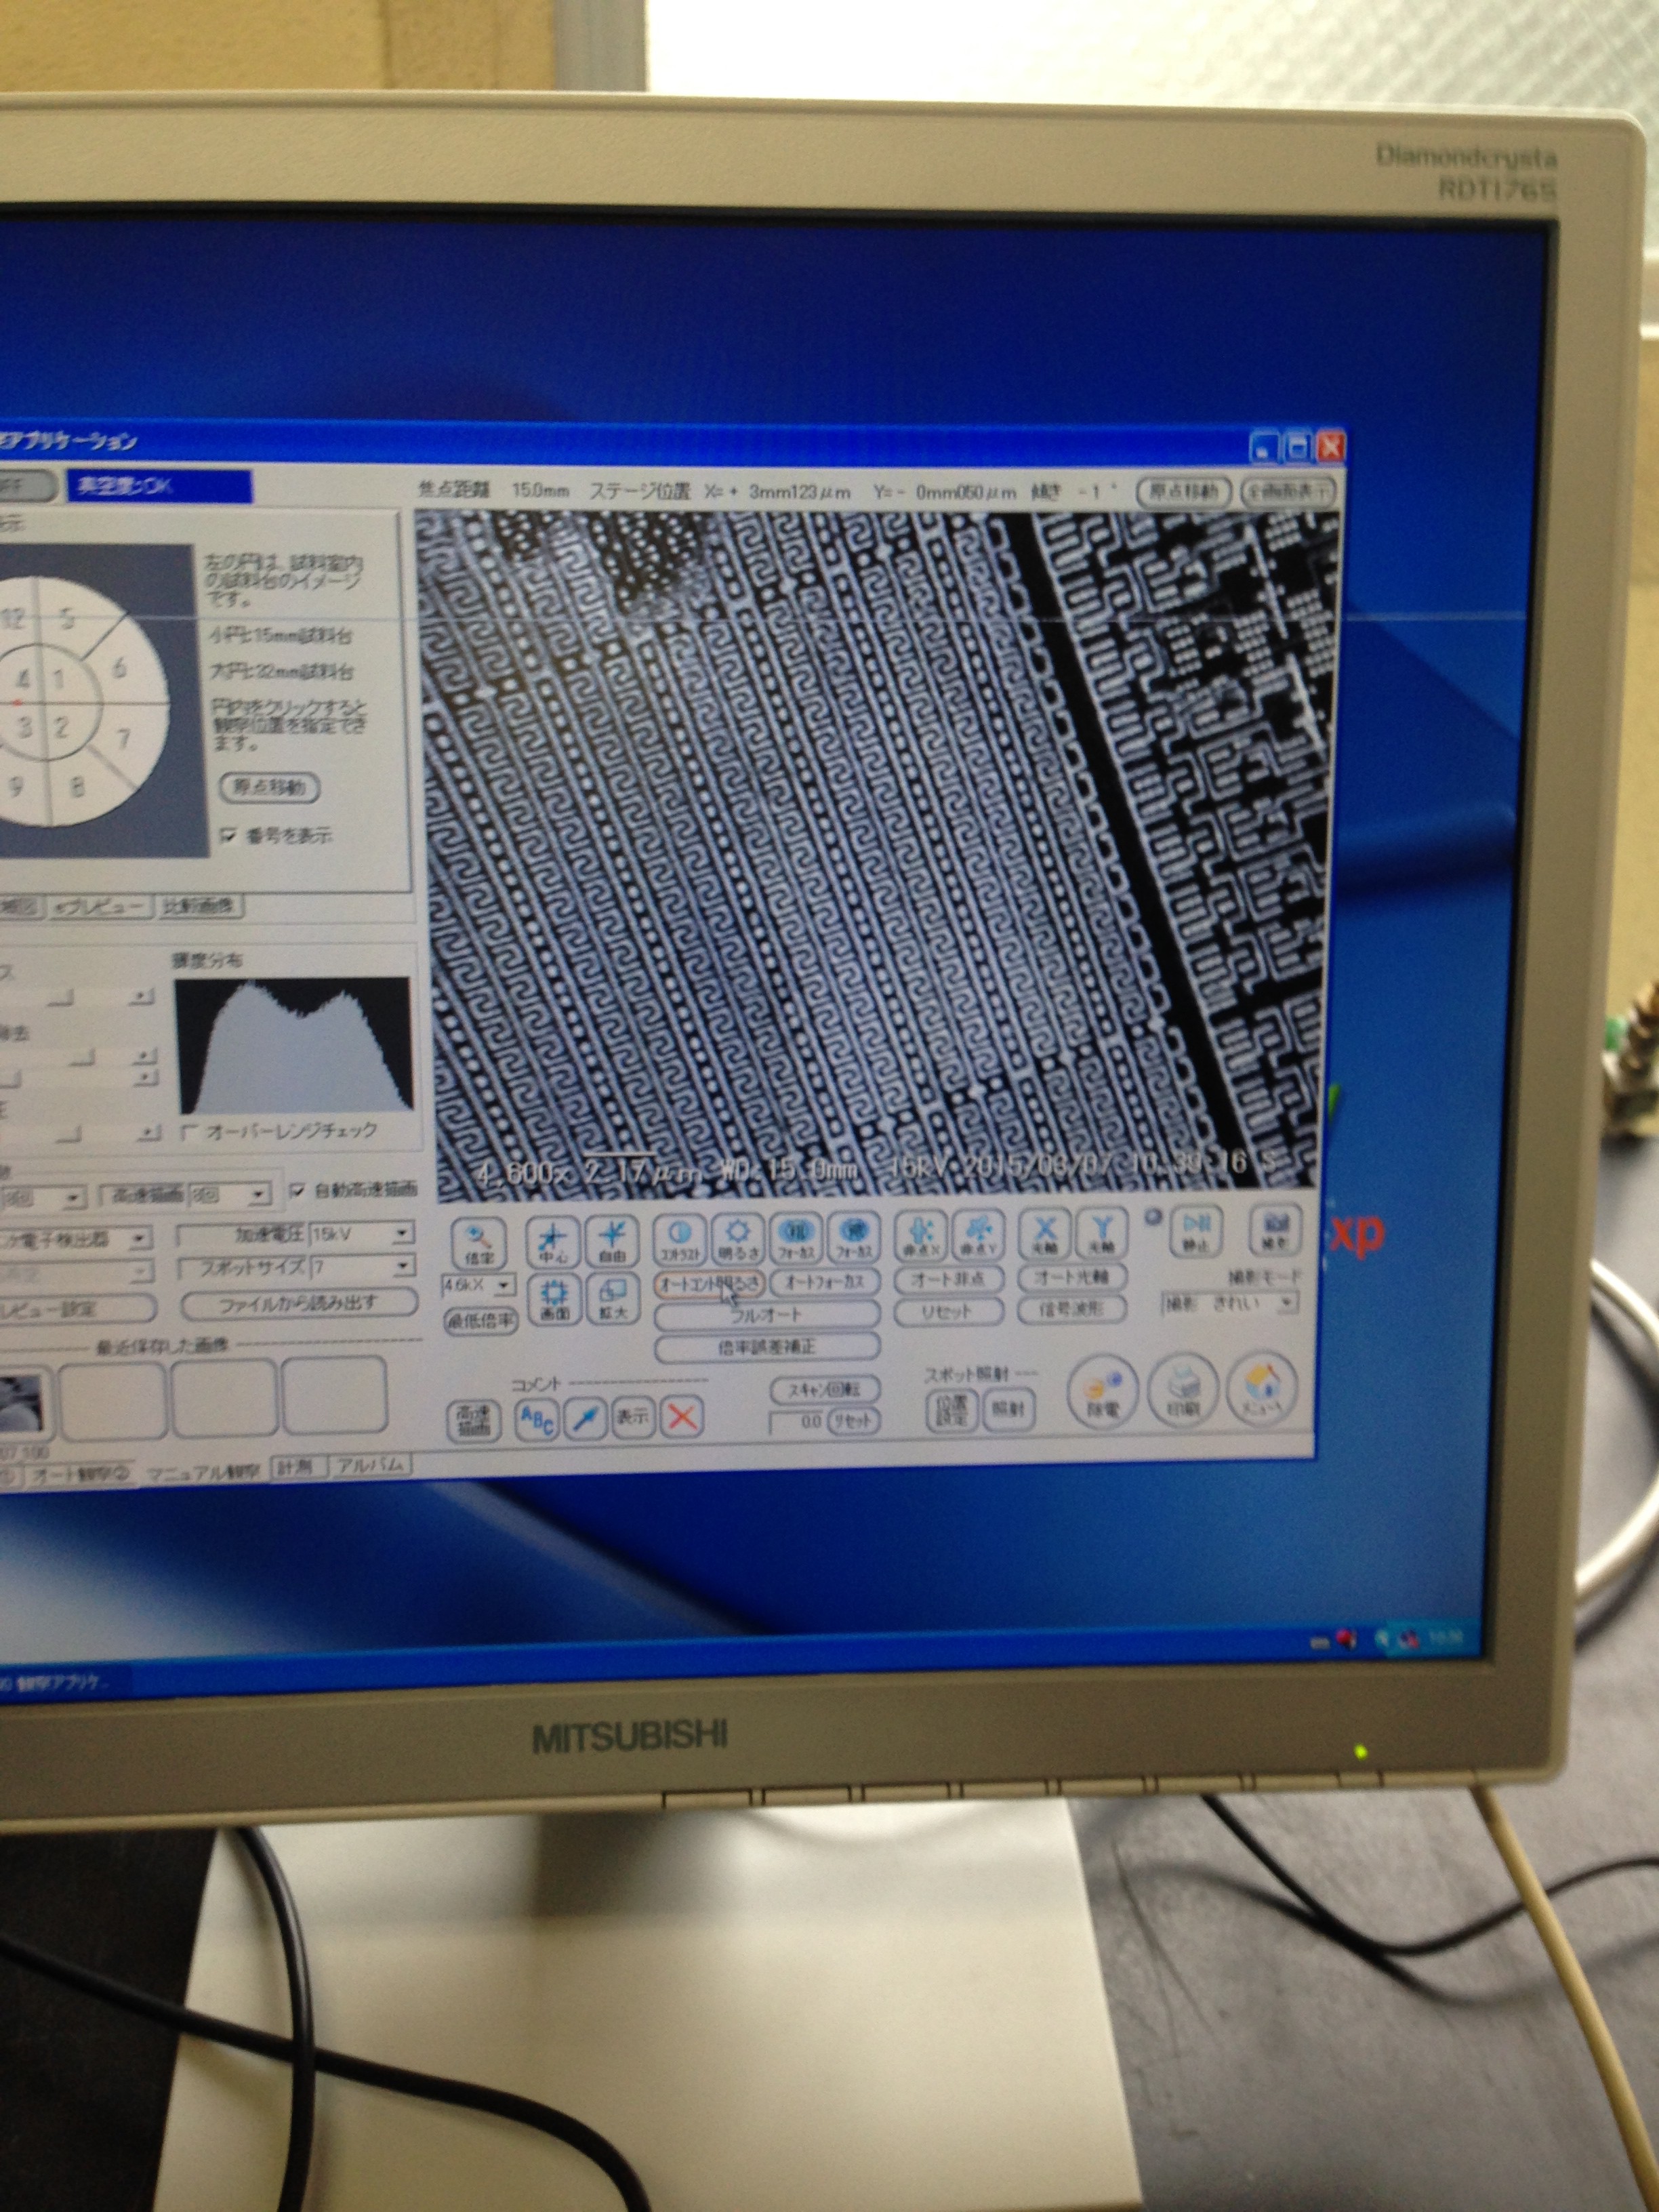1659x2212 pixels.
Task: Click the オートフォーカス button
Action: coord(824,1281)
